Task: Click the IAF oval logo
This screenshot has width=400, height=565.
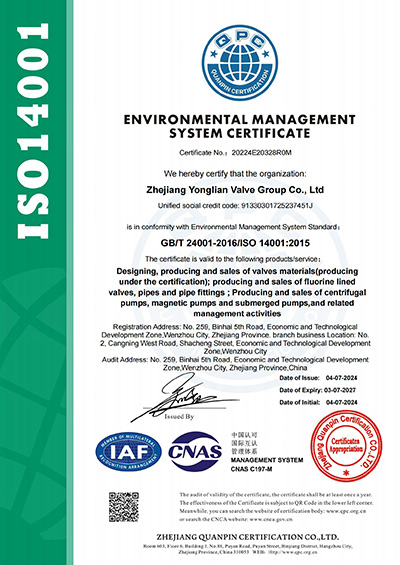Action: pyautogui.click(x=128, y=451)
